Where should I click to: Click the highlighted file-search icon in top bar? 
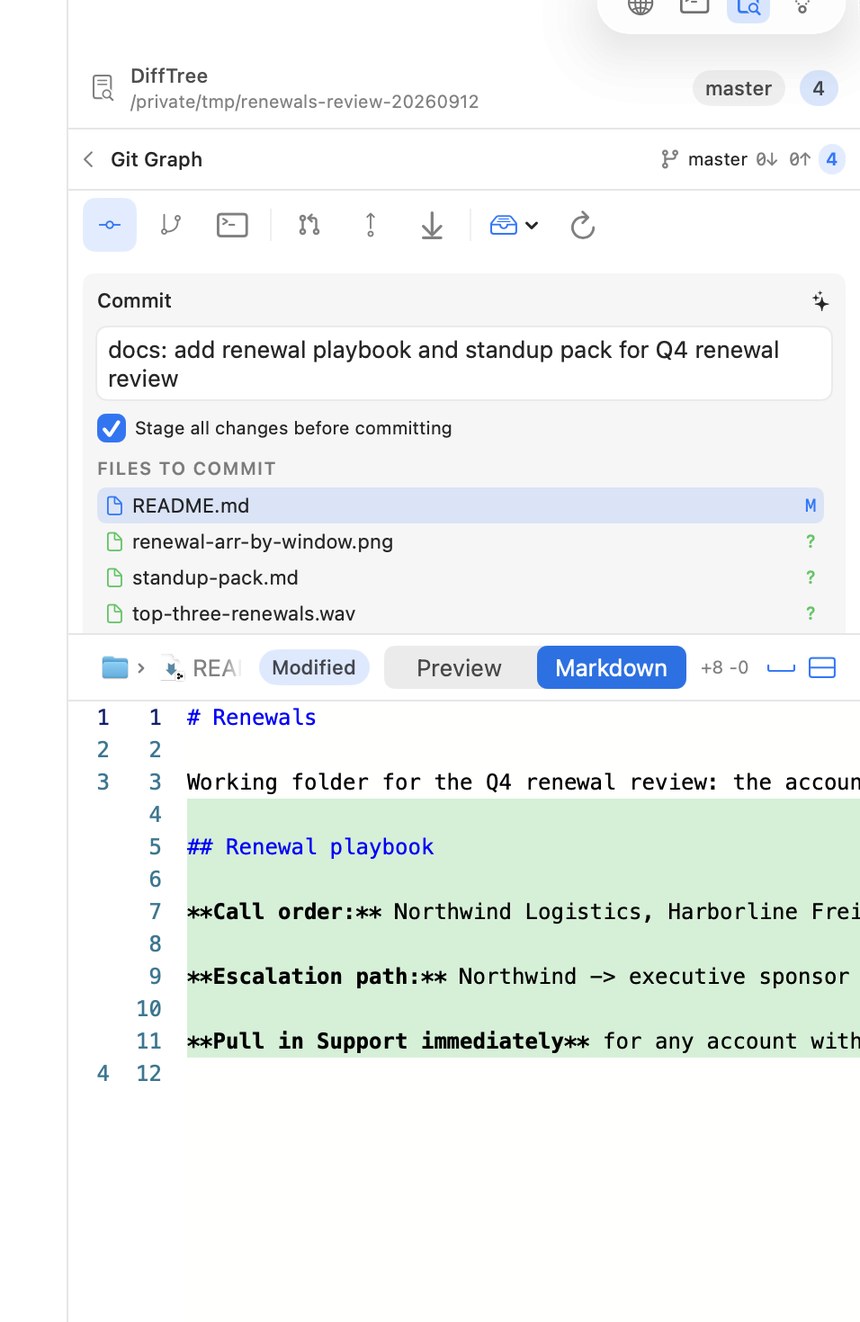[x=748, y=9]
